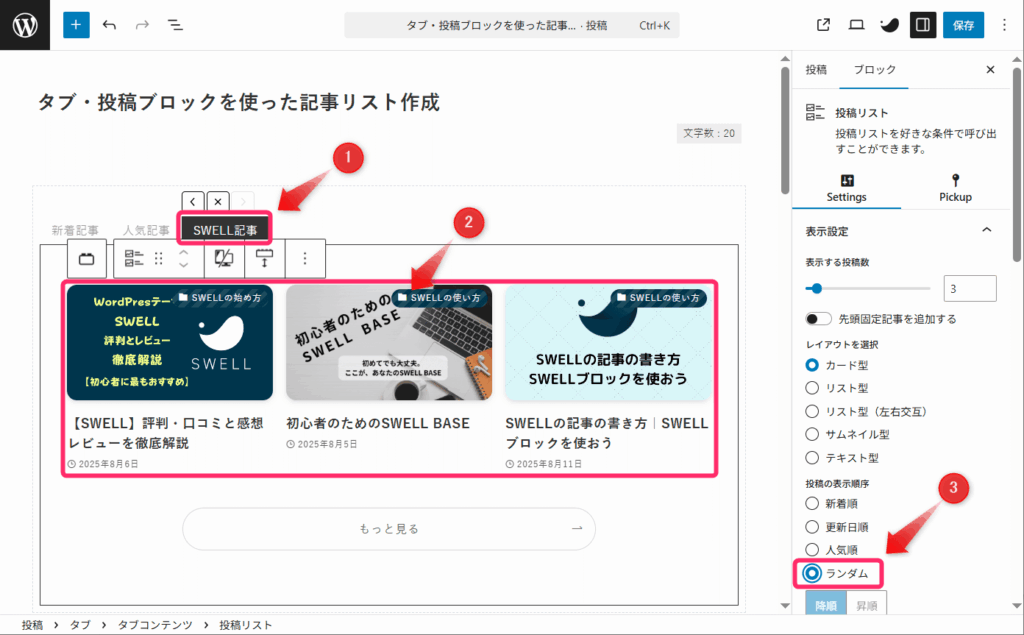Close the settings sidebar
The height and width of the screenshot is (635, 1024).
click(990, 70)
